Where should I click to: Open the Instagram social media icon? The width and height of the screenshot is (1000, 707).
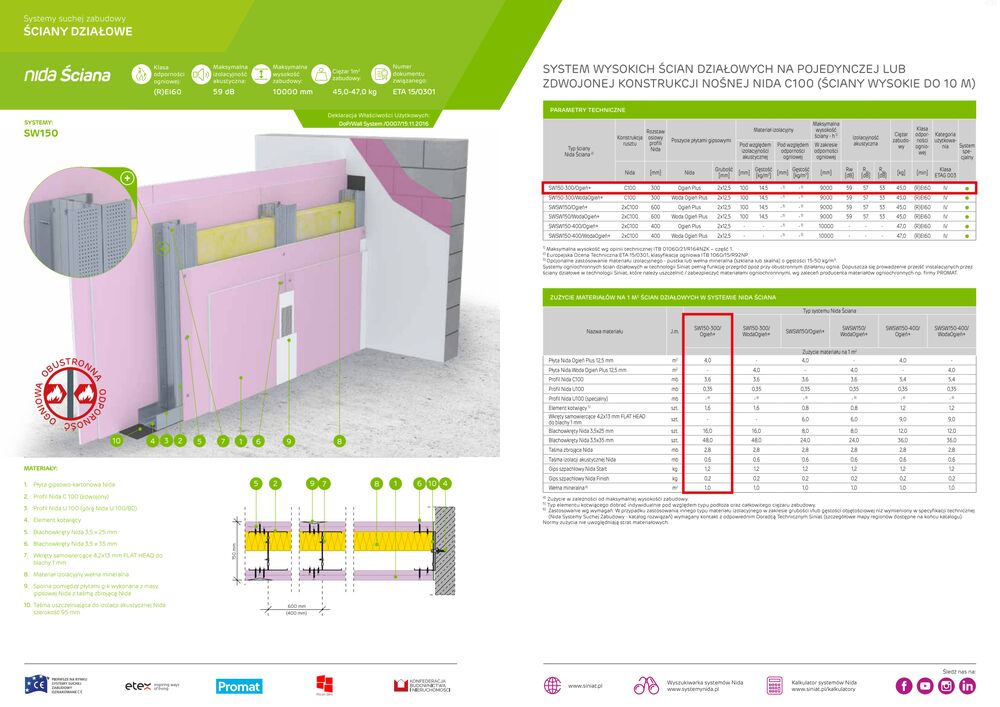point(946,685)
